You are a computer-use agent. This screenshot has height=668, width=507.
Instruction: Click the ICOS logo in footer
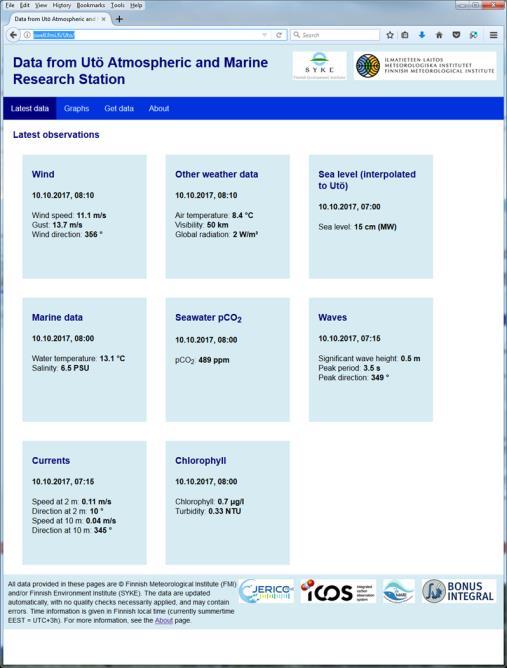pos(338,591)
